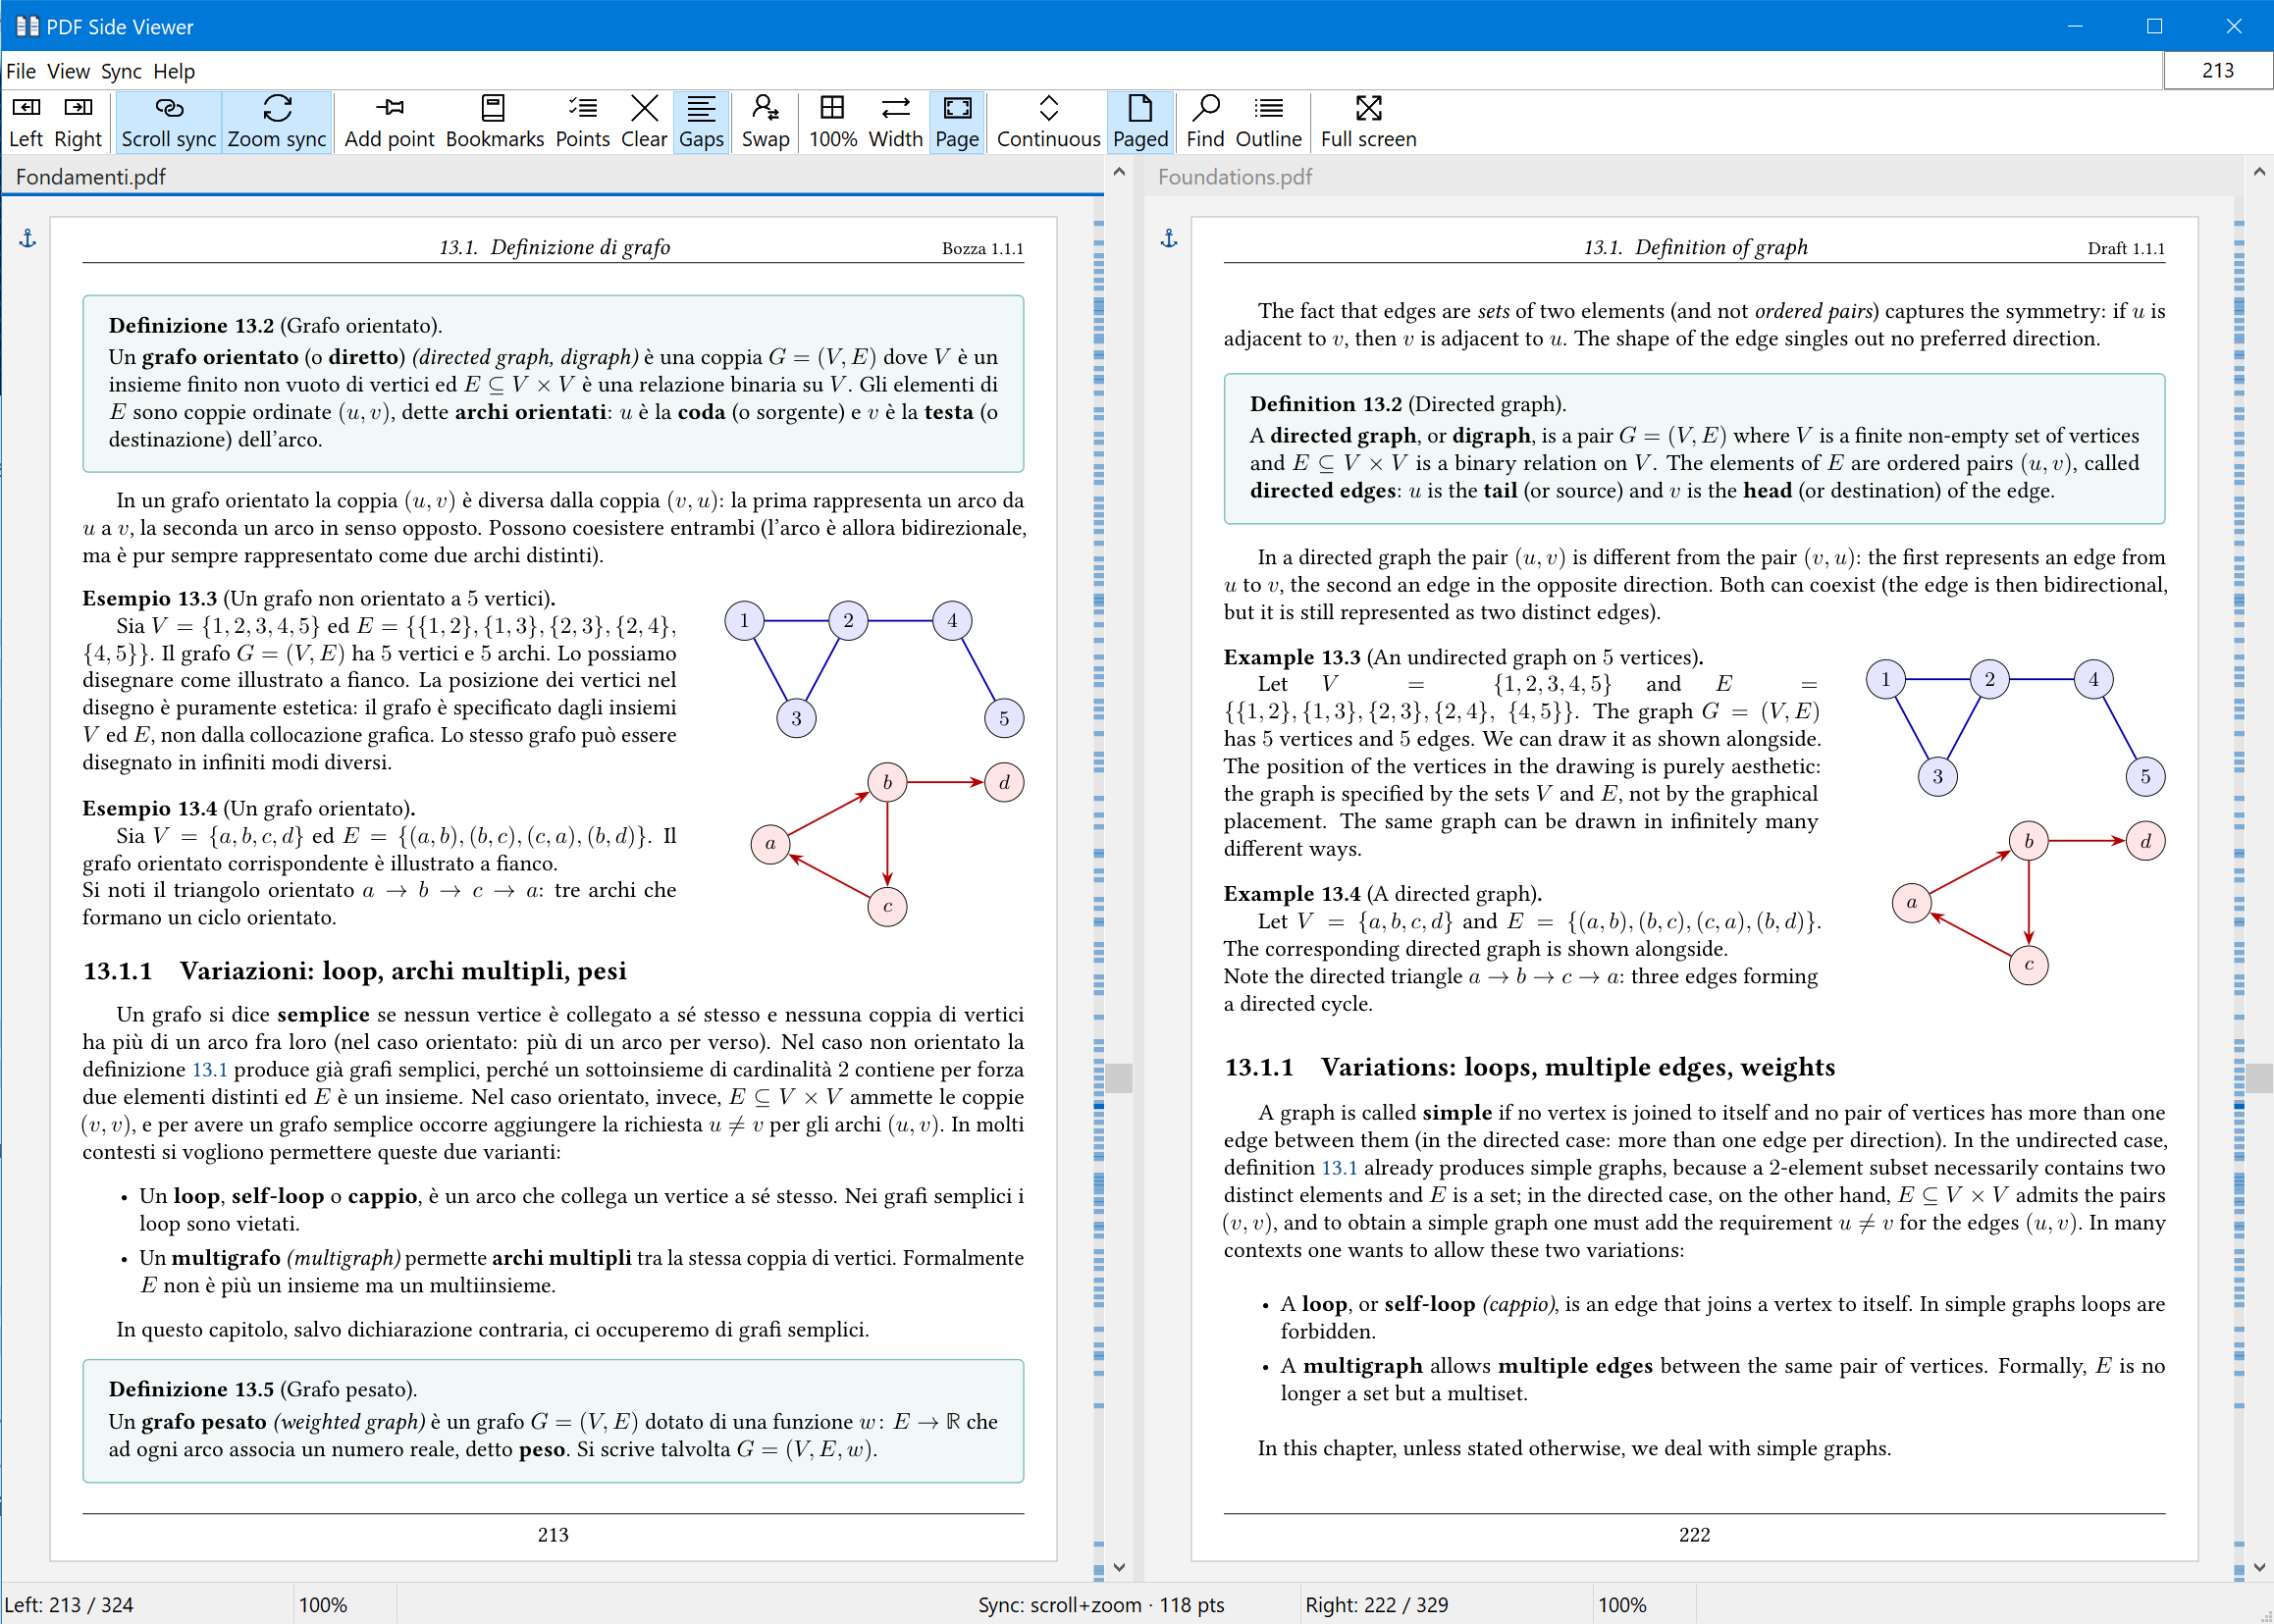The image size is (2274, 1624).
Task: Click the anchor icon in right document
Action: point(1169,238)
